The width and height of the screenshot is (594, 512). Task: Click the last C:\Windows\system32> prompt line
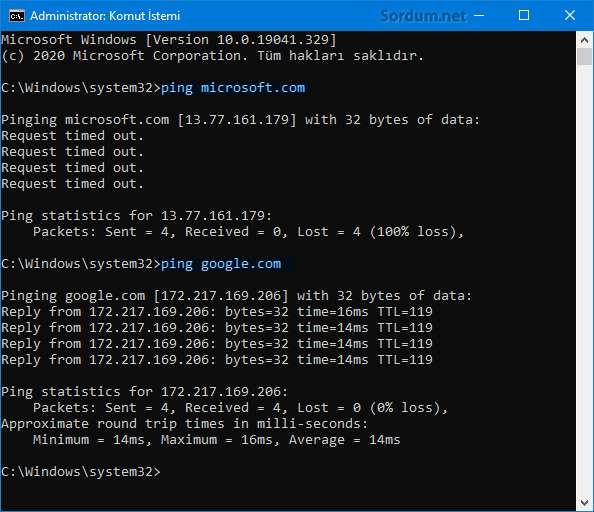tap(81, 472)
